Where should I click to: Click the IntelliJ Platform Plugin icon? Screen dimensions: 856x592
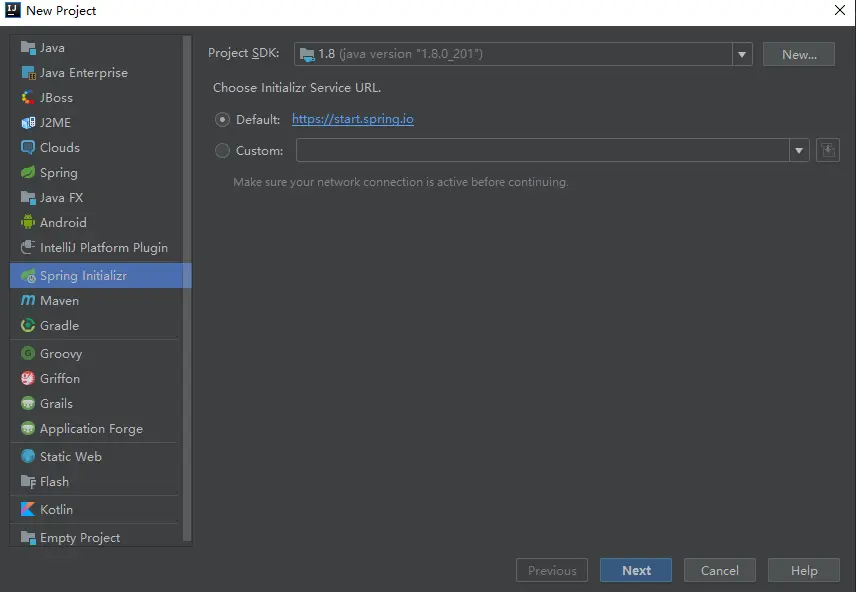28,247
